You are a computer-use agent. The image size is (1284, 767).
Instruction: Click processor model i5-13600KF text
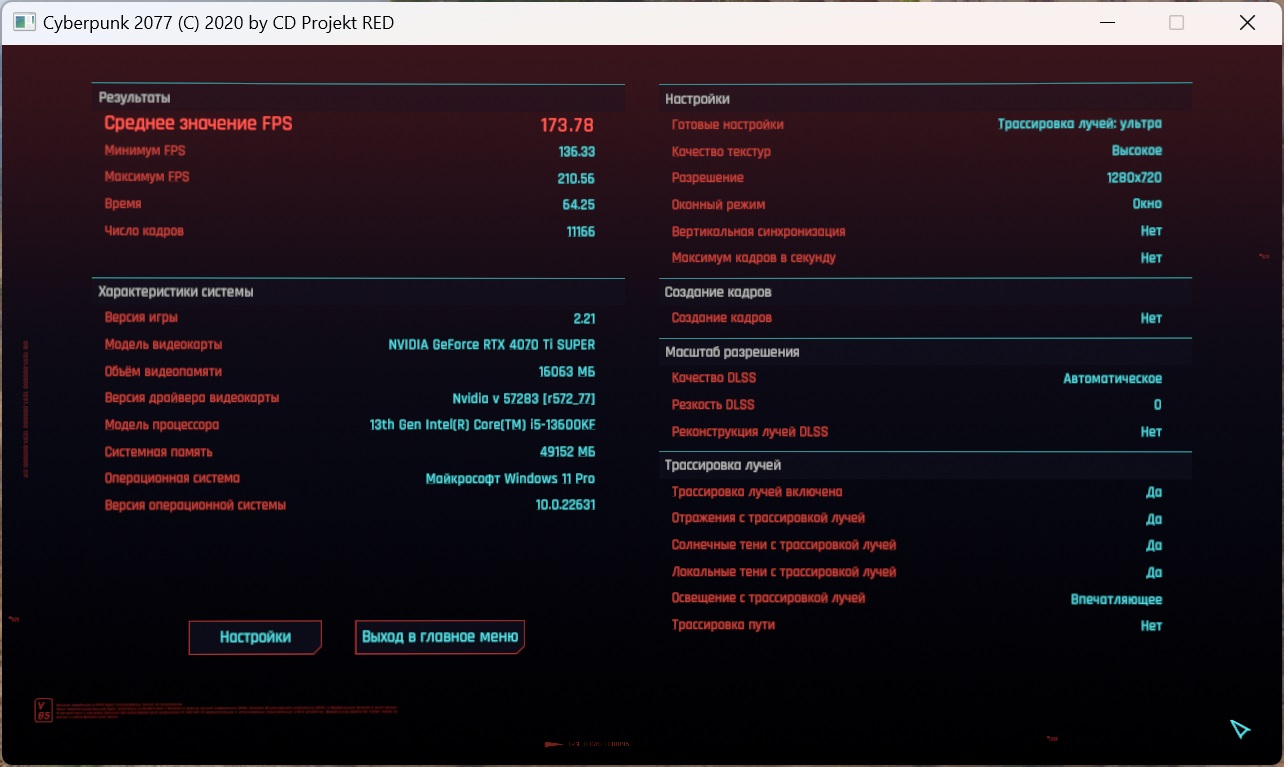click(x=482, y=425)
